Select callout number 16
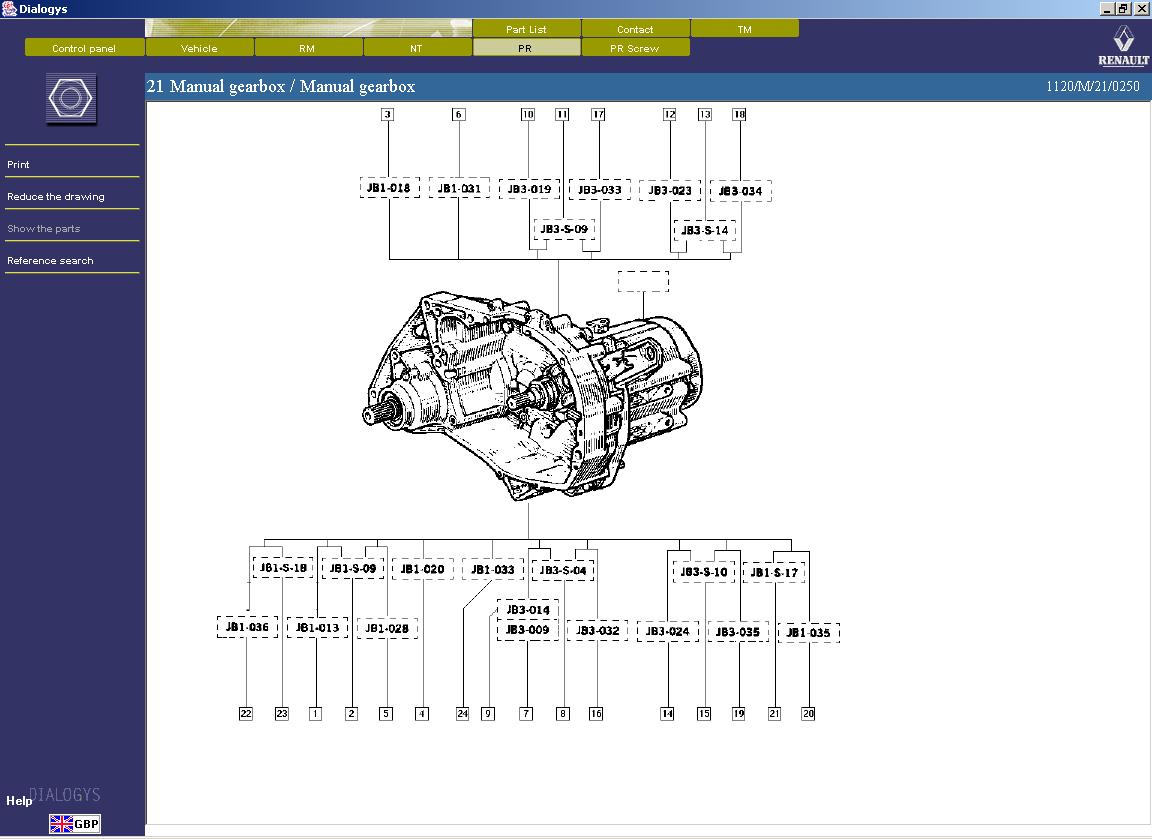Viewport: 1152px width, 839px height. [x=596, y=713]
